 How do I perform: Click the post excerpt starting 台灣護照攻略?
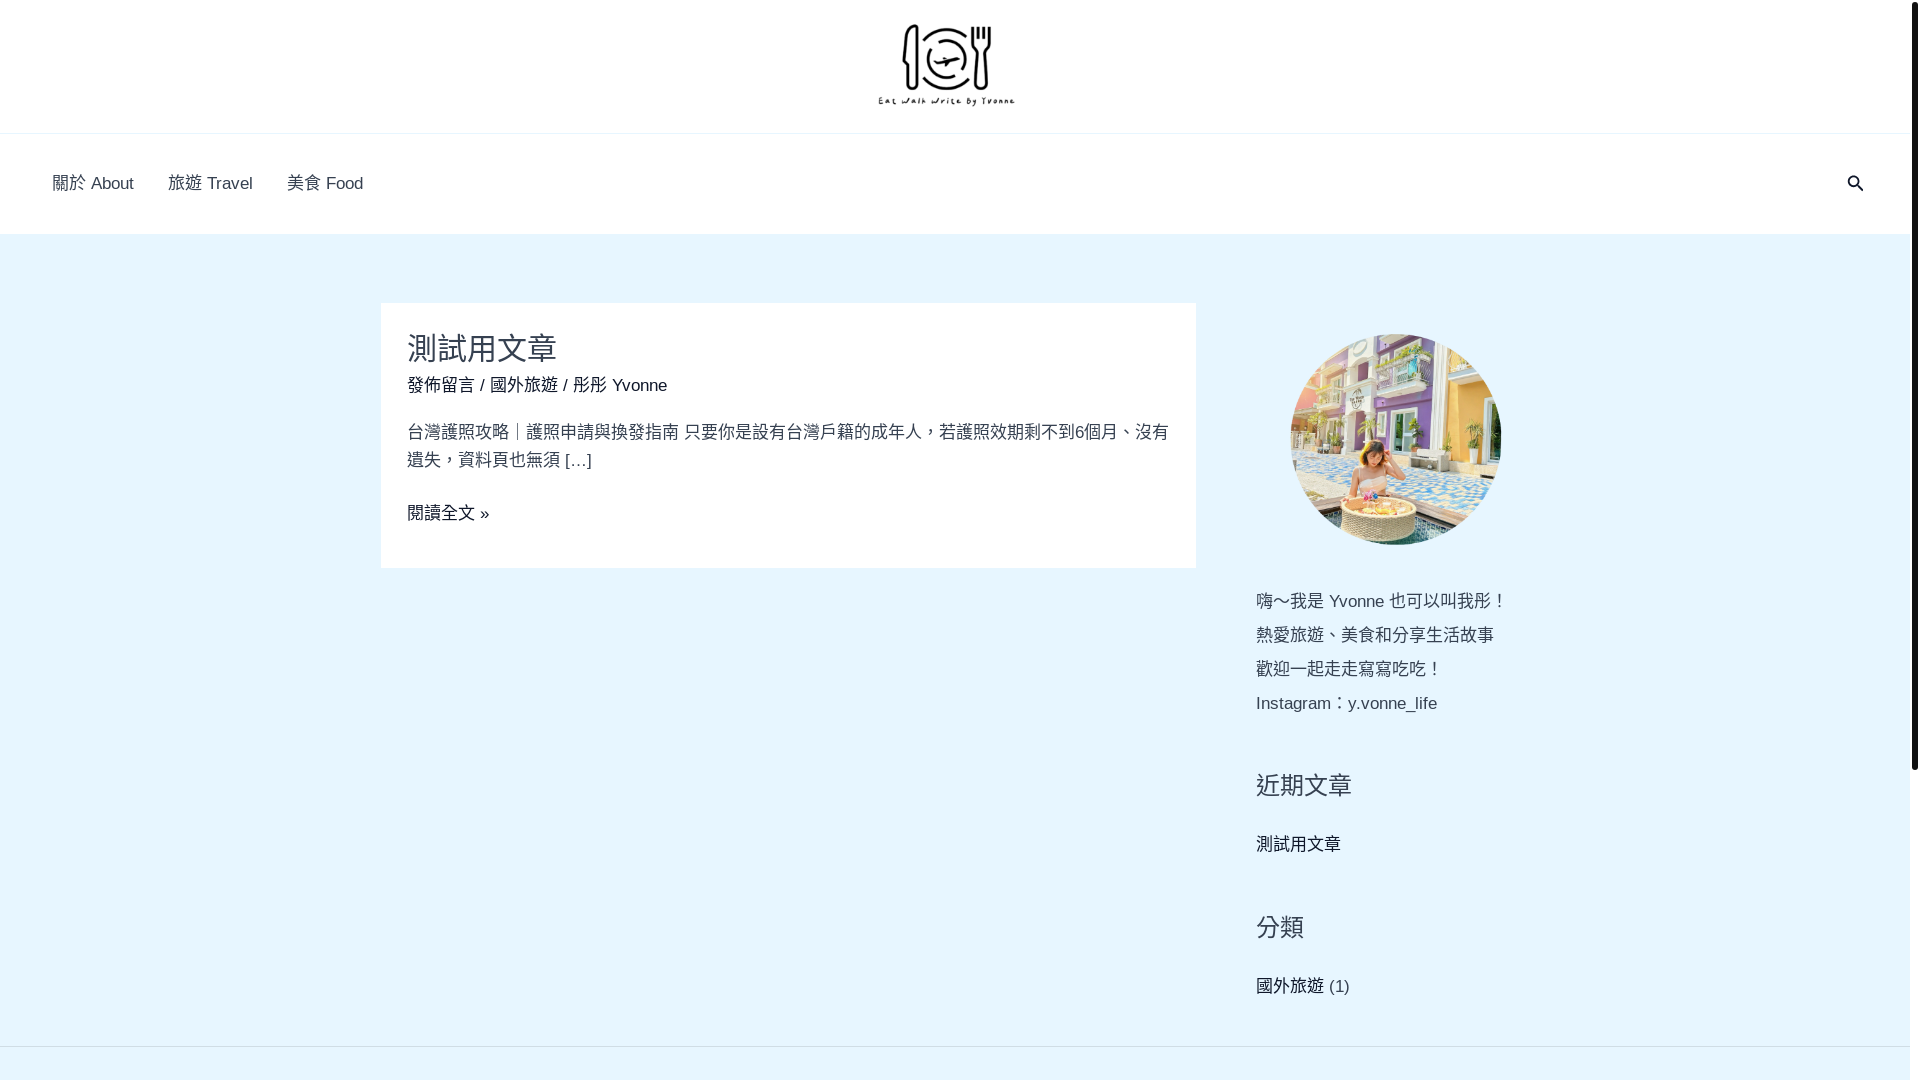click(788, 446)
